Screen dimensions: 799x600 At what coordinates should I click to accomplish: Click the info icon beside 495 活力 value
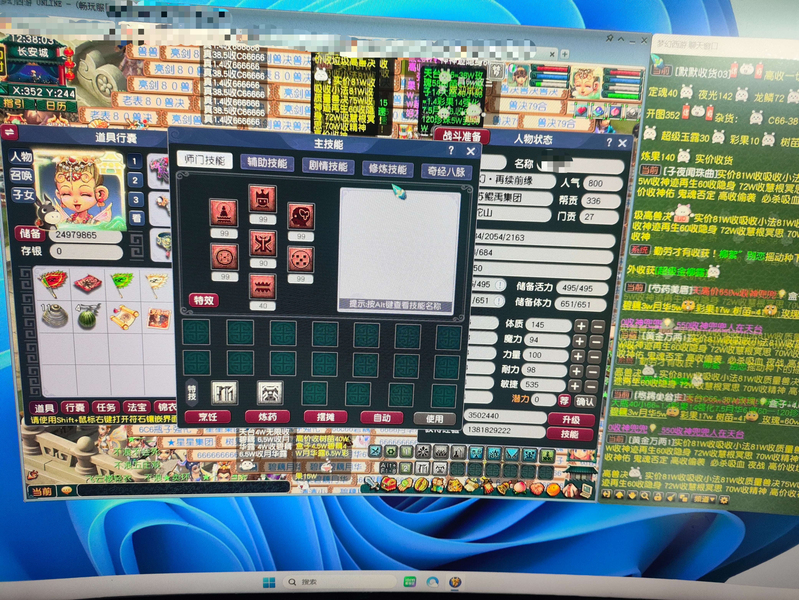coord(500,285)
